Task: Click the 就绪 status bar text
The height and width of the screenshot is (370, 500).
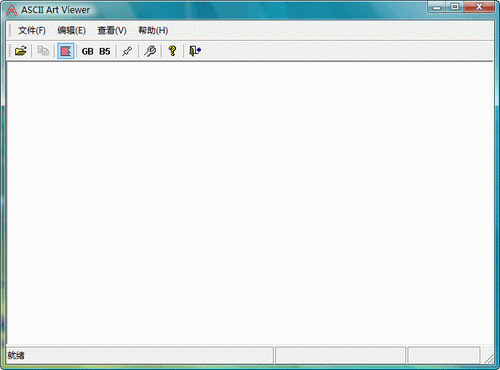Action: pyautogui.click(x=16, y=355)
